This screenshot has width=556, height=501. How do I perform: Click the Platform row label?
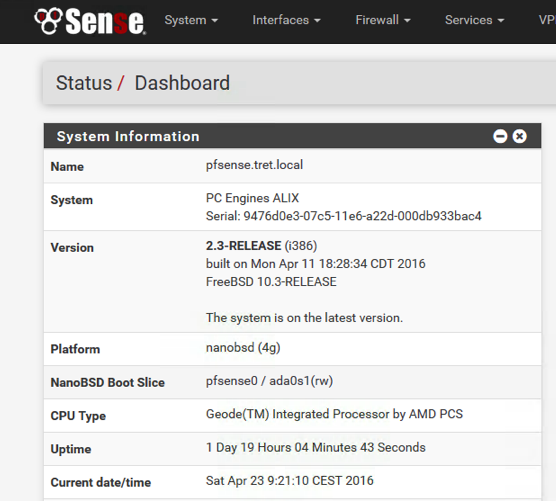75,349
